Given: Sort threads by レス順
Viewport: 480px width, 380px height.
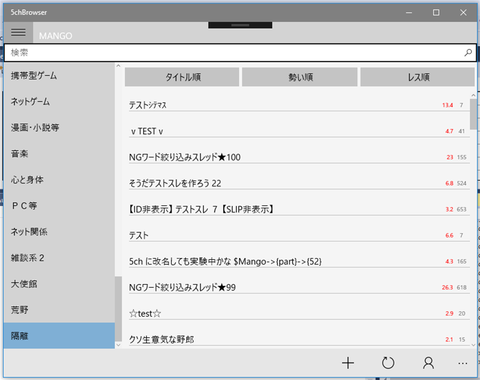Looking at the screenshot, I should click(x=418, y=77).
